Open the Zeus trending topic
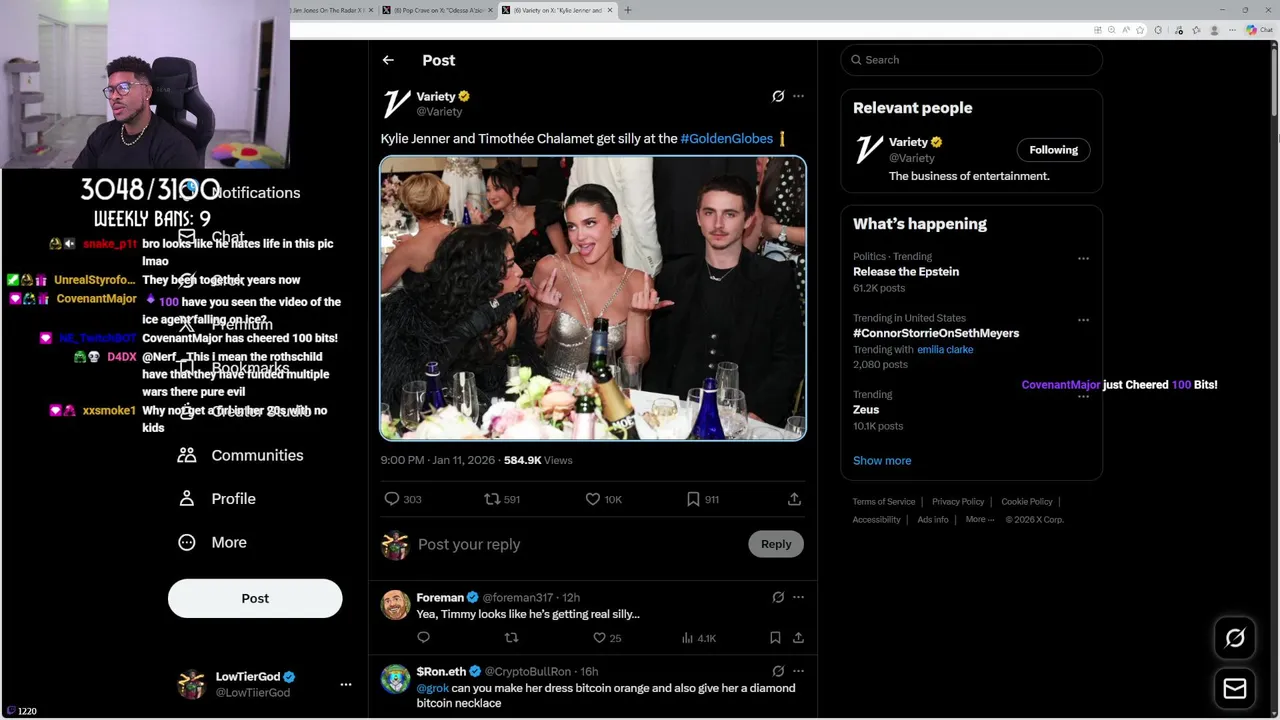This screenshot has height=720, width=1280. tap(866, 410)
